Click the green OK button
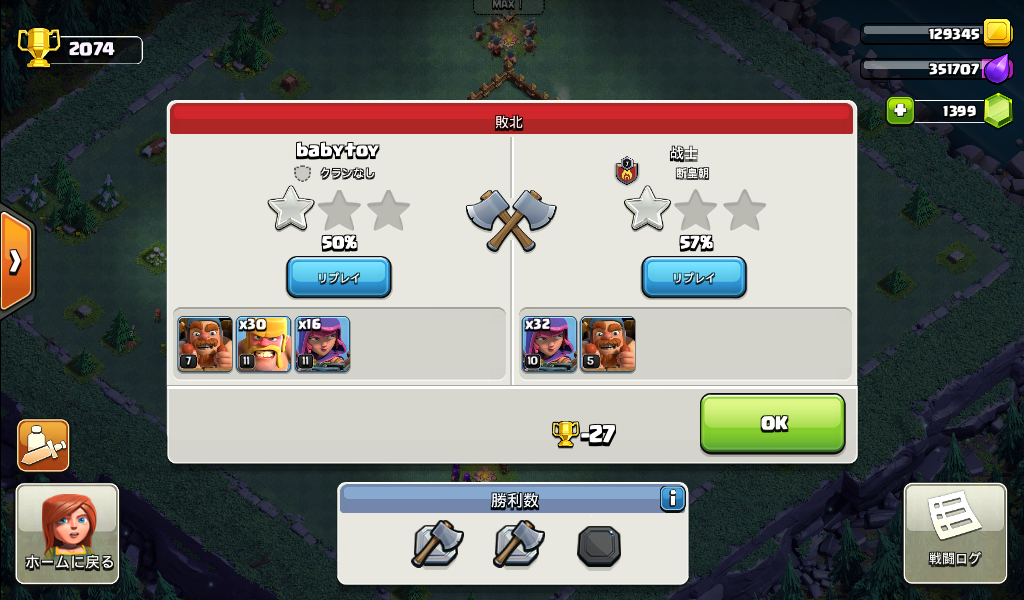 (x=773, y=423)
